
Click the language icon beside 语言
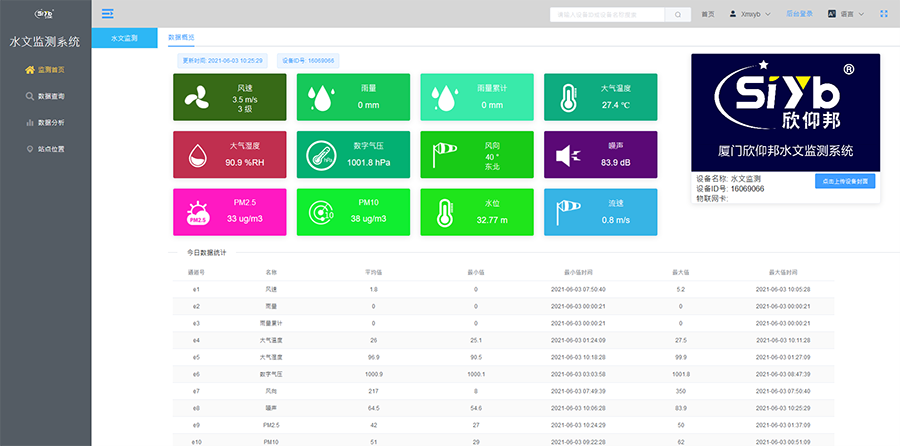[x=831, y=14]
